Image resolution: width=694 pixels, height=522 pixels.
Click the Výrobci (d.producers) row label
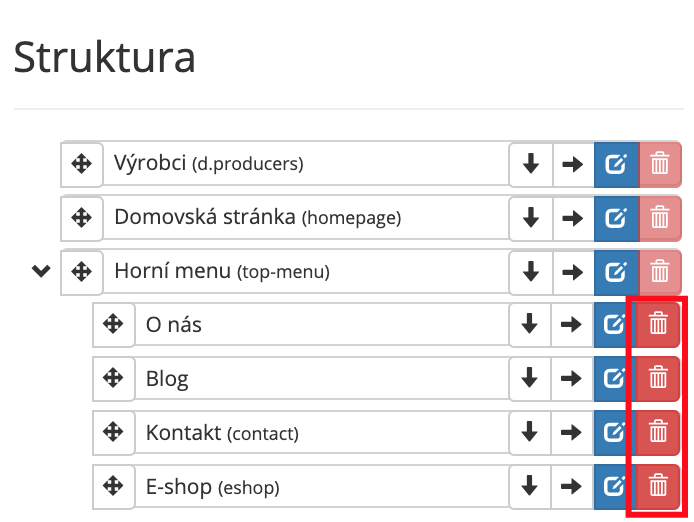[208, 163]
